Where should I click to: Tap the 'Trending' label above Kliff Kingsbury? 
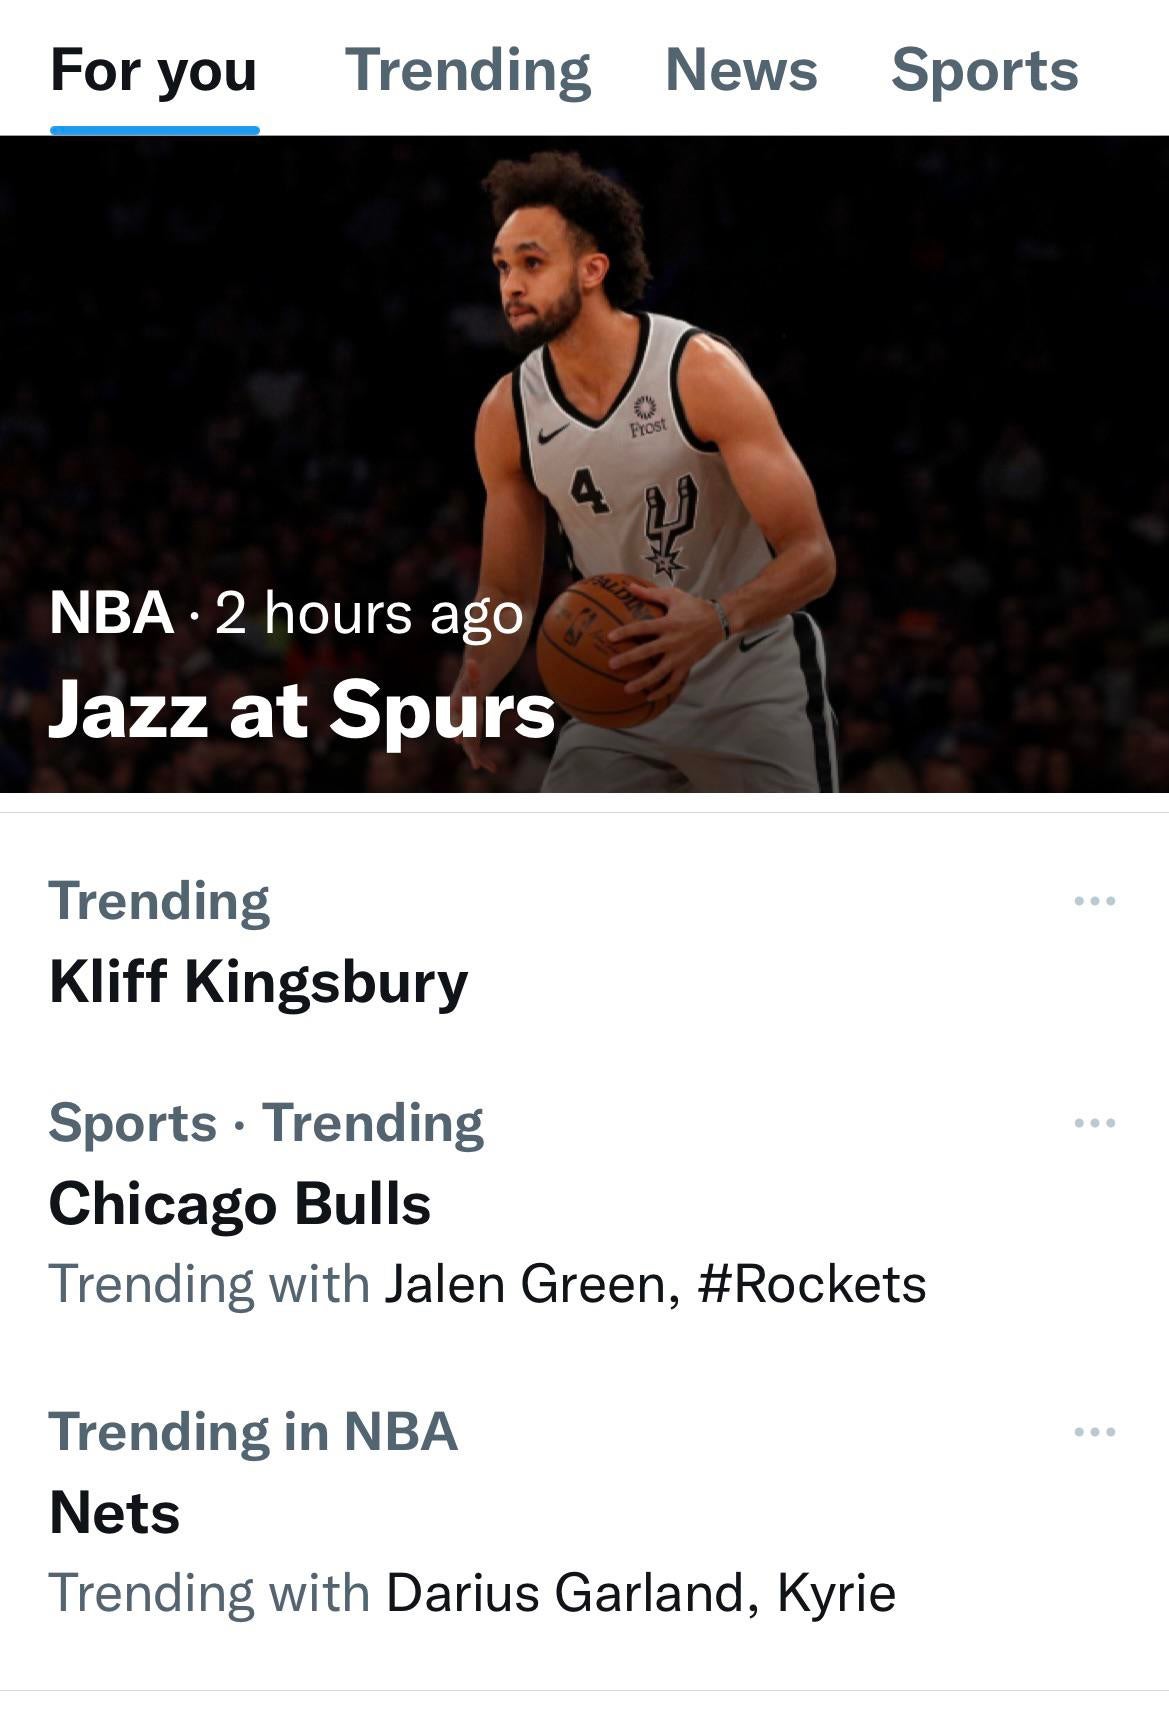click(x=159, y=901)
